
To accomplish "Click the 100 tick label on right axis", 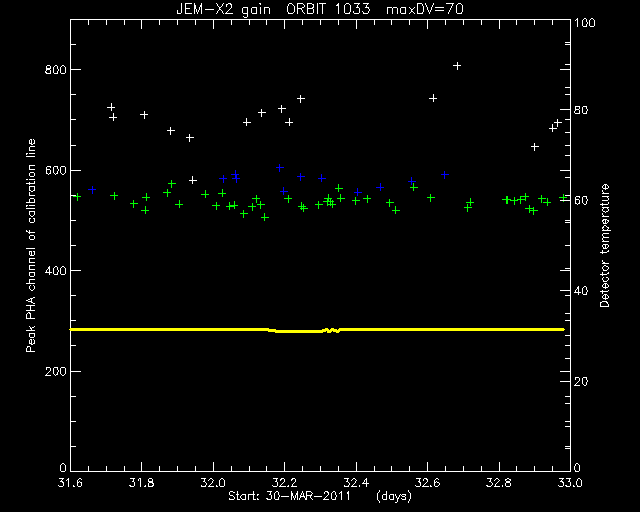I will (x=584, y=22).
